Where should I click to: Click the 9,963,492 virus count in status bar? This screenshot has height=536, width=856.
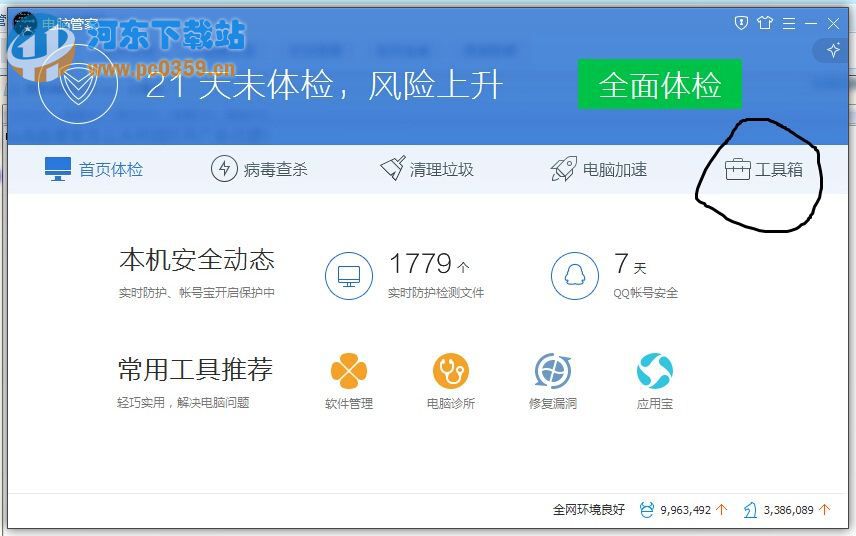tap(684, 510)
